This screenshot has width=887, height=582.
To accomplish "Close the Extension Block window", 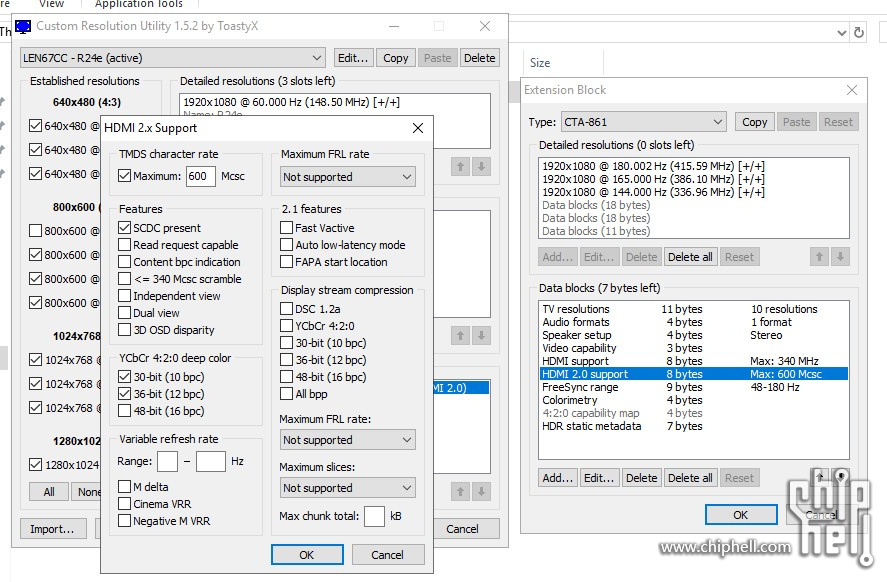I will (851, 90).
